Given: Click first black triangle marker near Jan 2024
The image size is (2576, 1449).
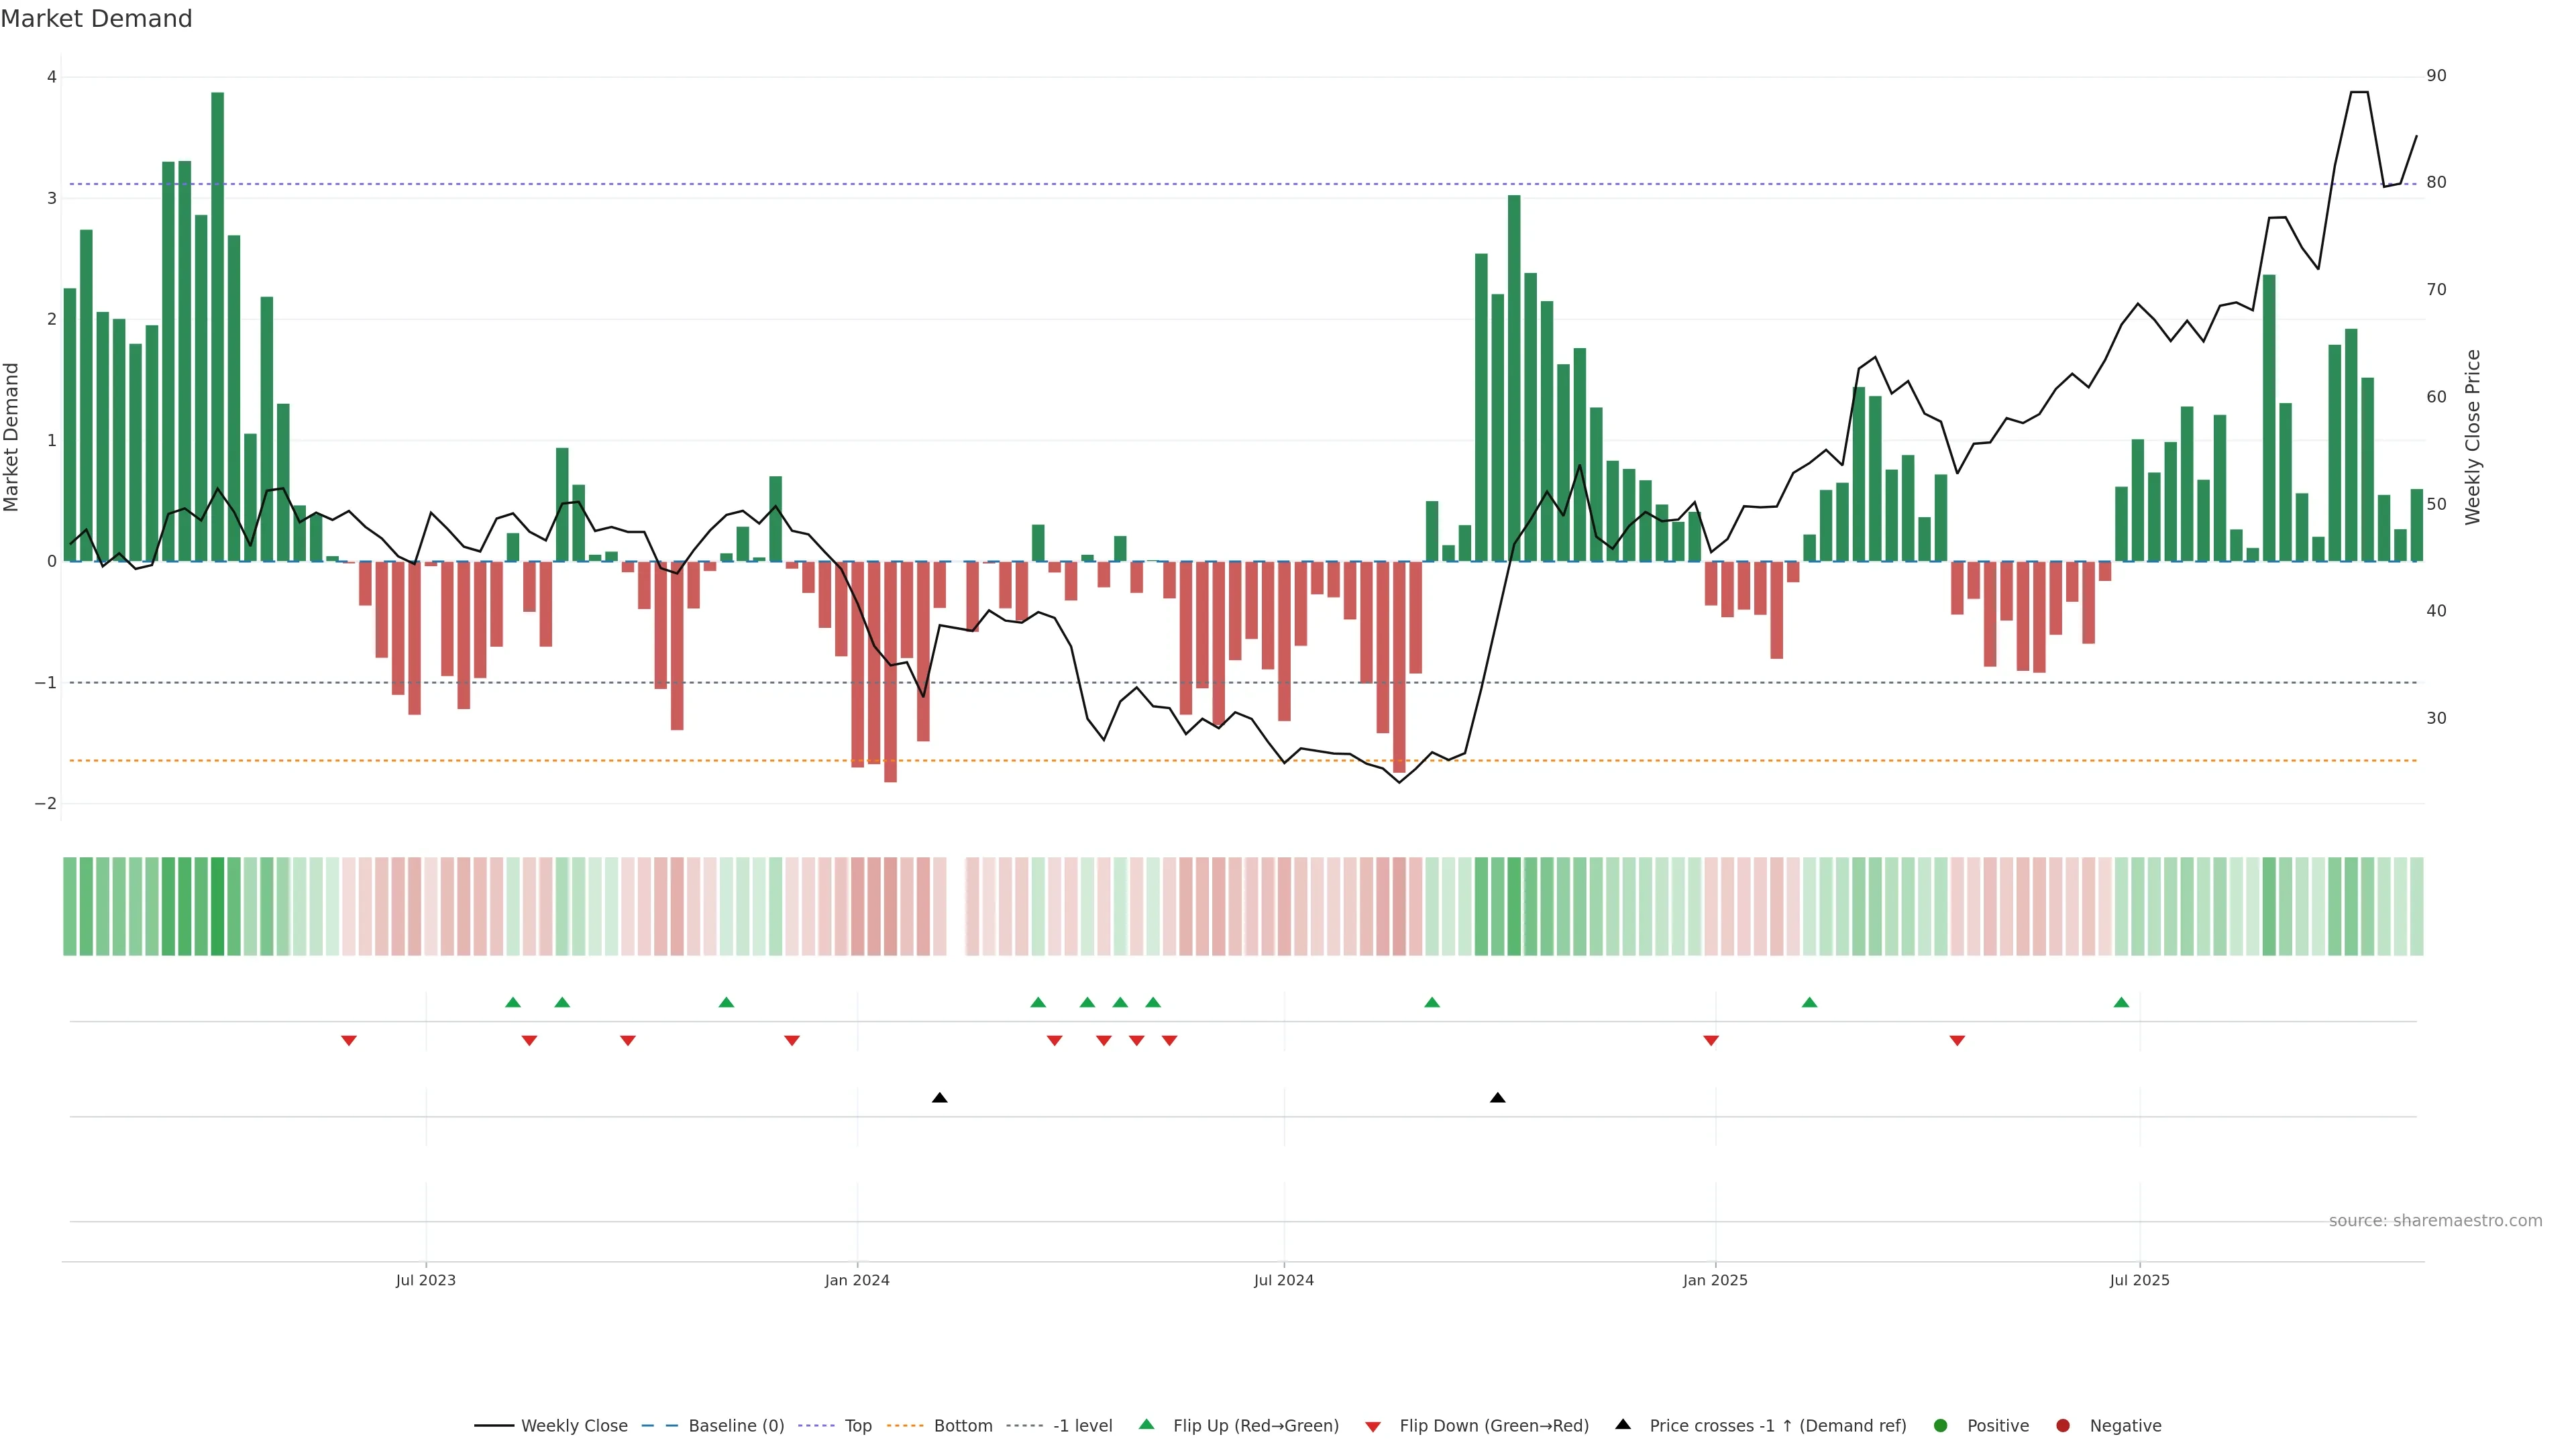Looking at the screenshot, I should 939,1098.
